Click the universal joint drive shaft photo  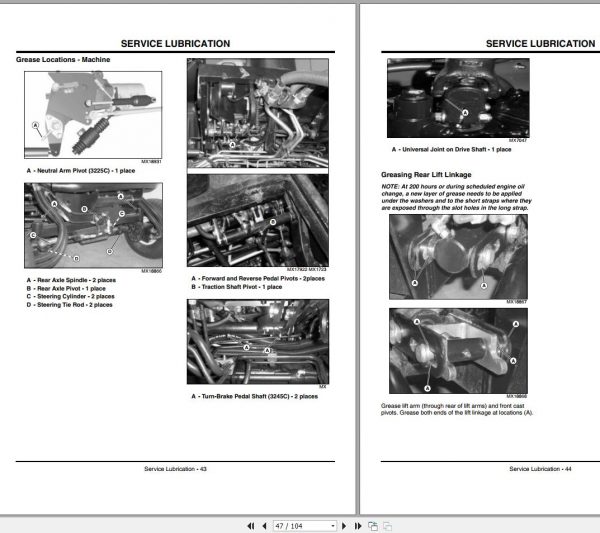(x=458, y=98)
